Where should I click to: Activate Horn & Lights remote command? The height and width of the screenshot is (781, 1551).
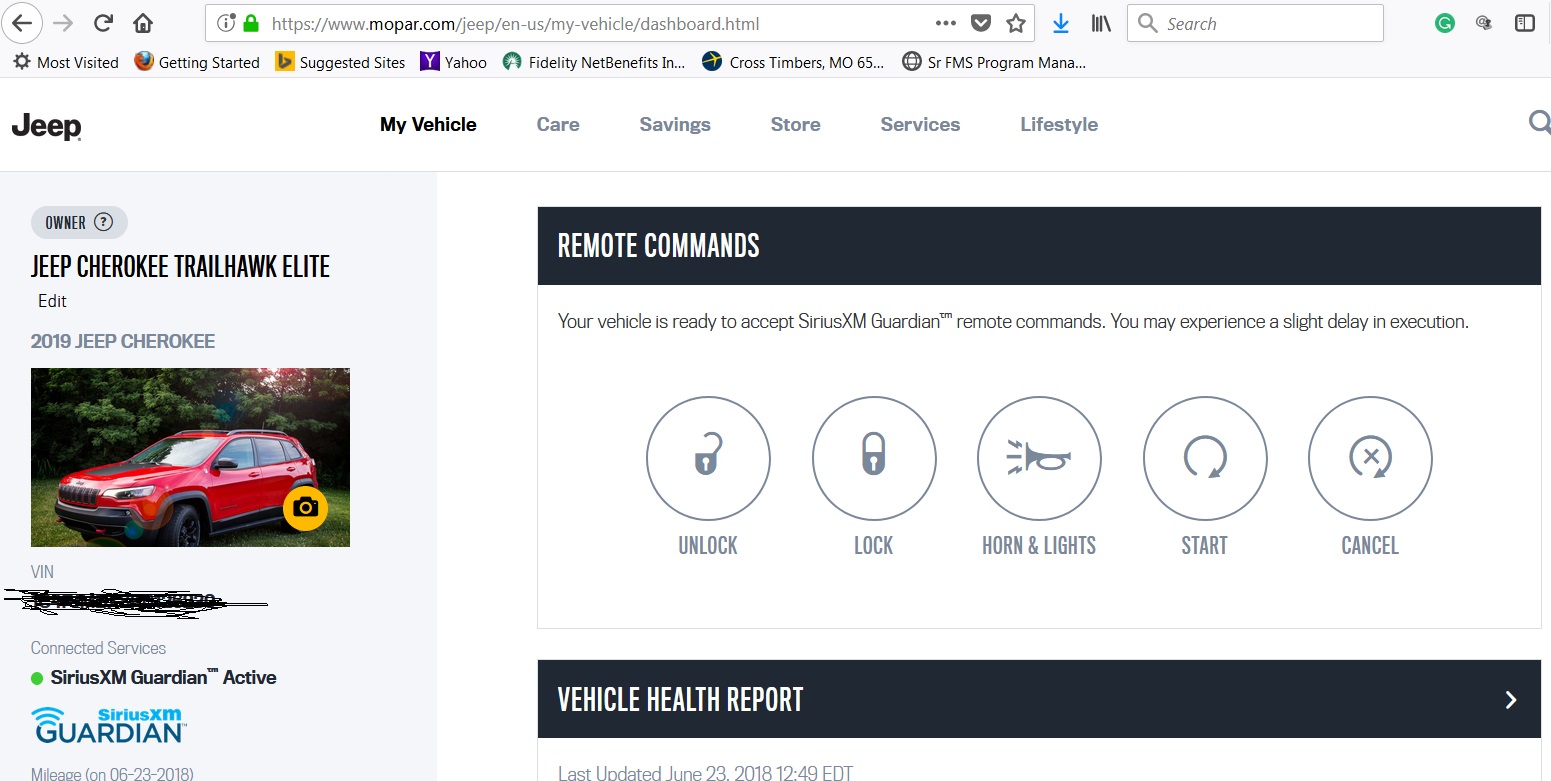[x=1039, y=459]
